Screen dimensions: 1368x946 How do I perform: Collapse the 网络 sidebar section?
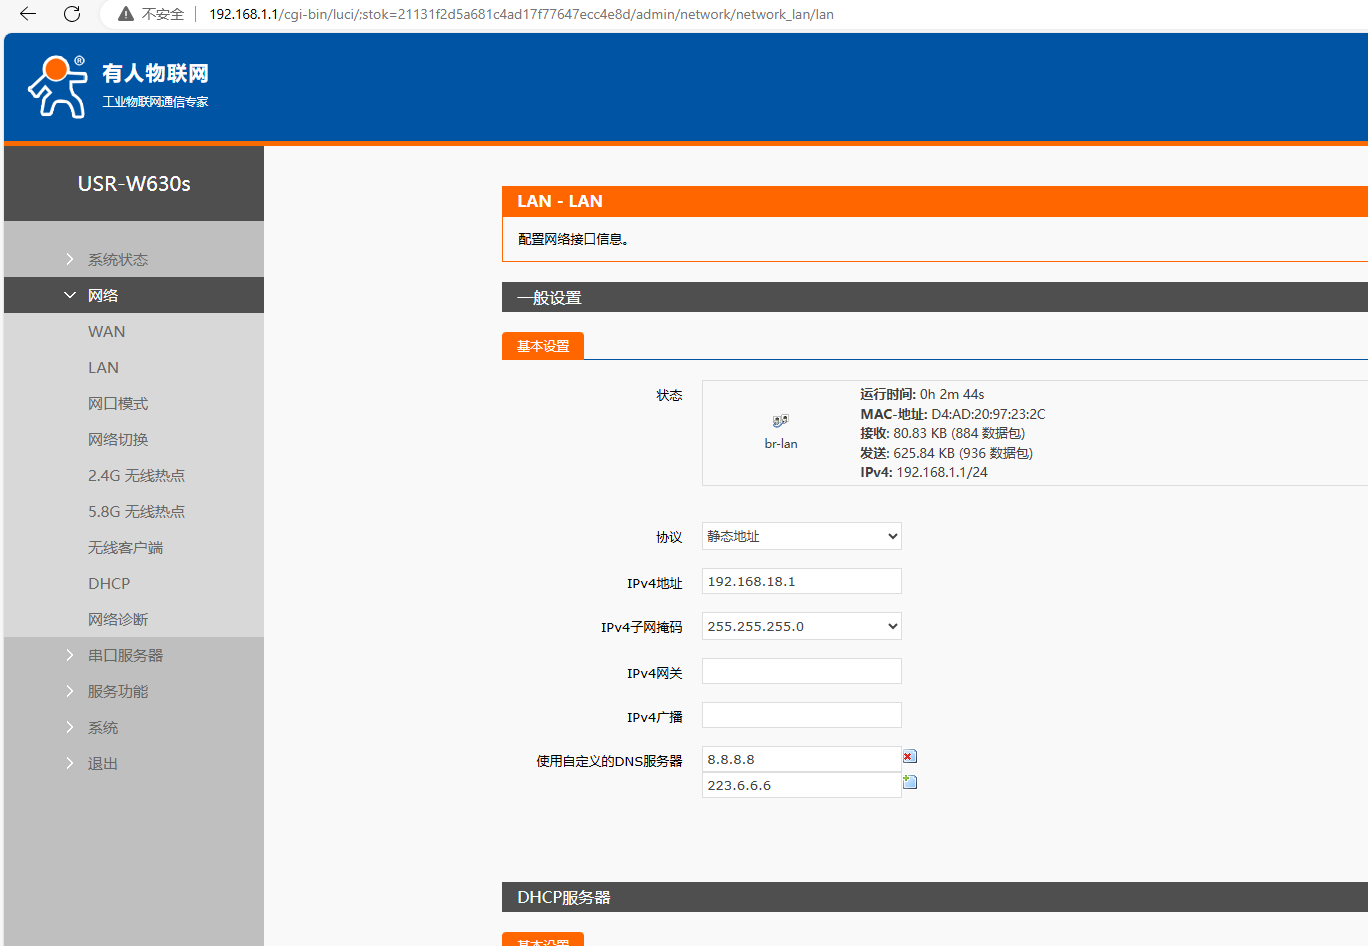pos(103,295)
